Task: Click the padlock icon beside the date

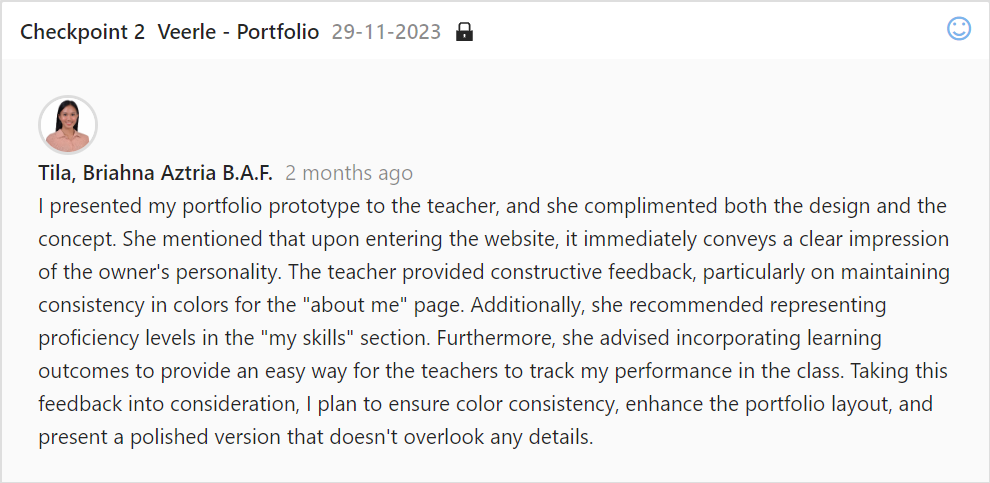Action: coord(464,32)
